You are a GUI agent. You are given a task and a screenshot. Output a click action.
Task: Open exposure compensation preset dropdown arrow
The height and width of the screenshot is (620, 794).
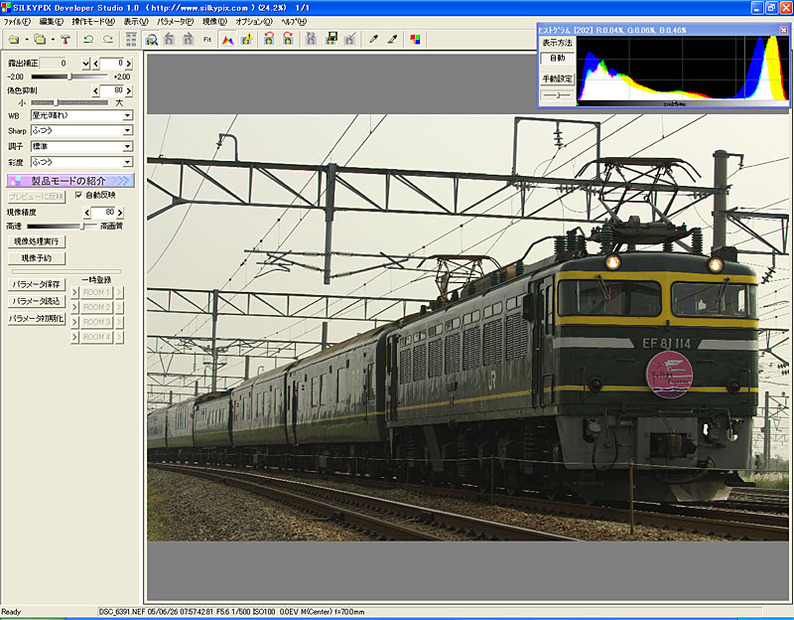click(x=86, y=63)
